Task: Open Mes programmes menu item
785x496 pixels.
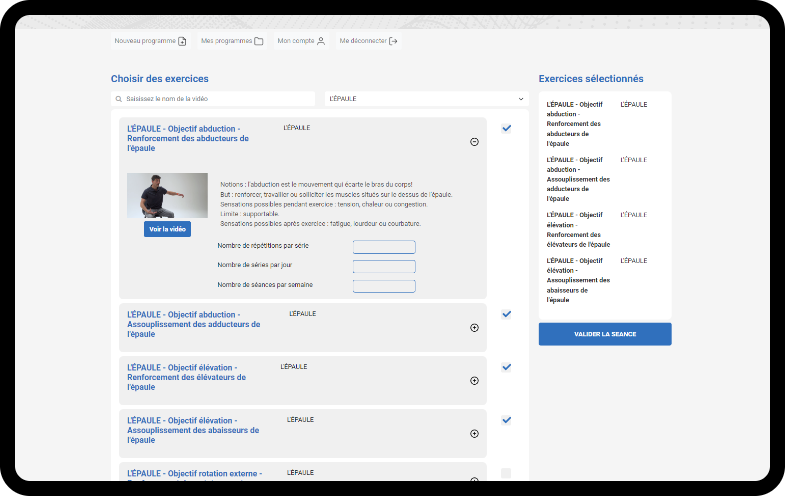Action: [231, 41]
